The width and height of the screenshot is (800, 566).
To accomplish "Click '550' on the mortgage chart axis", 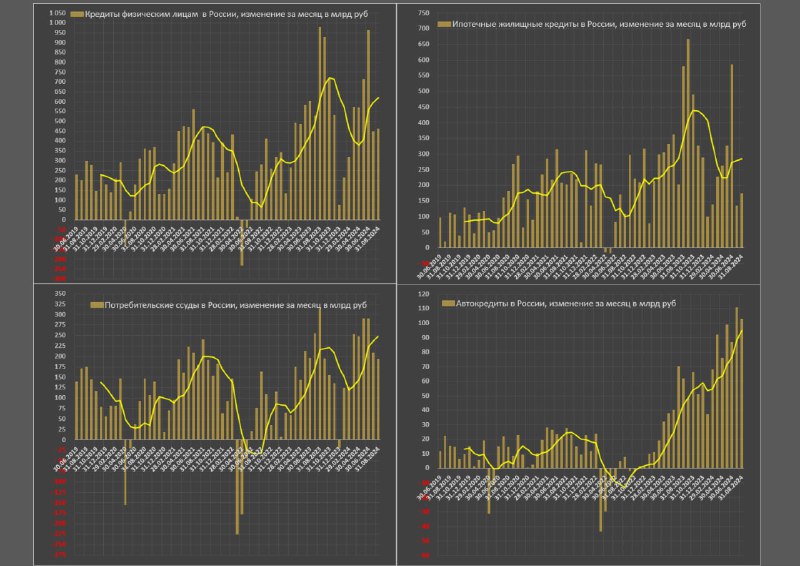I will pos(423,75).
